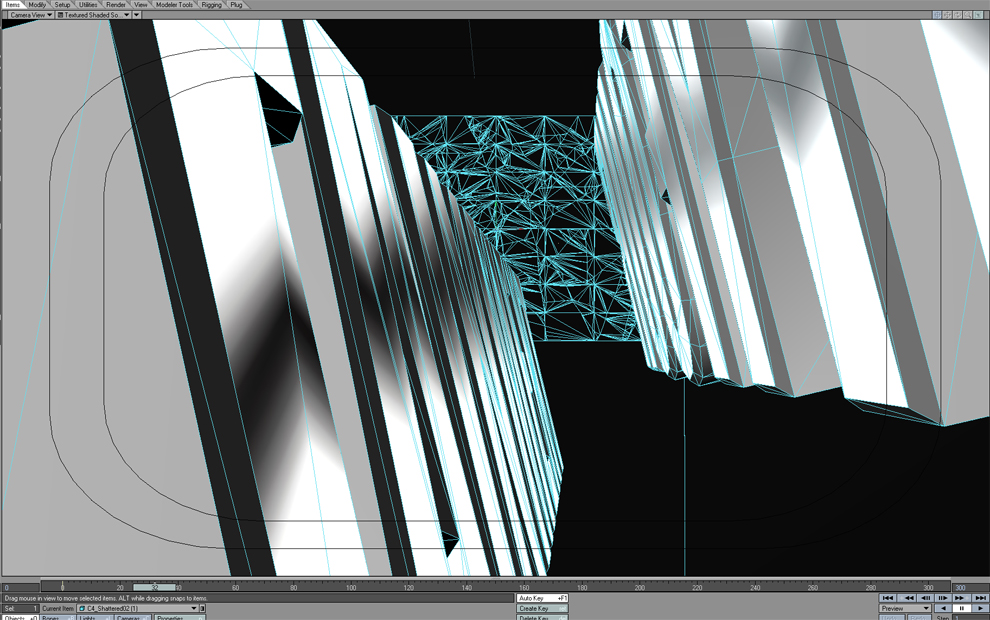Open the extra viewport options arrow dropdown
990x620 pixels.
tap(136, 15)
